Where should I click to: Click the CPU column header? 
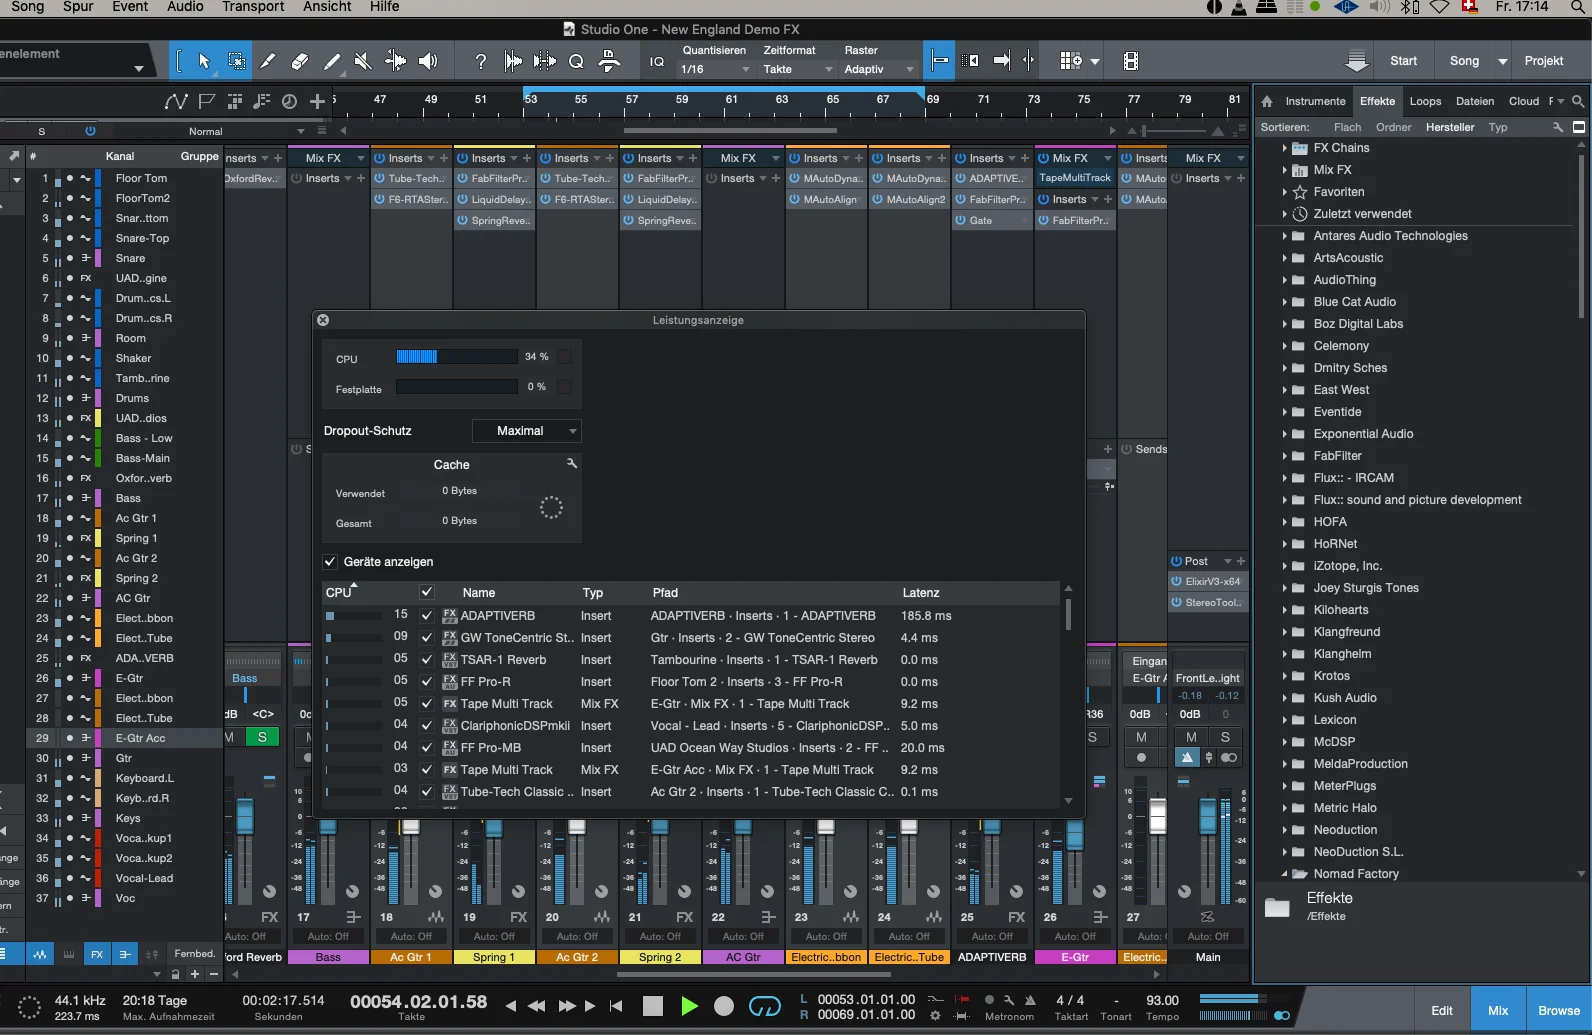click(339, 593)
